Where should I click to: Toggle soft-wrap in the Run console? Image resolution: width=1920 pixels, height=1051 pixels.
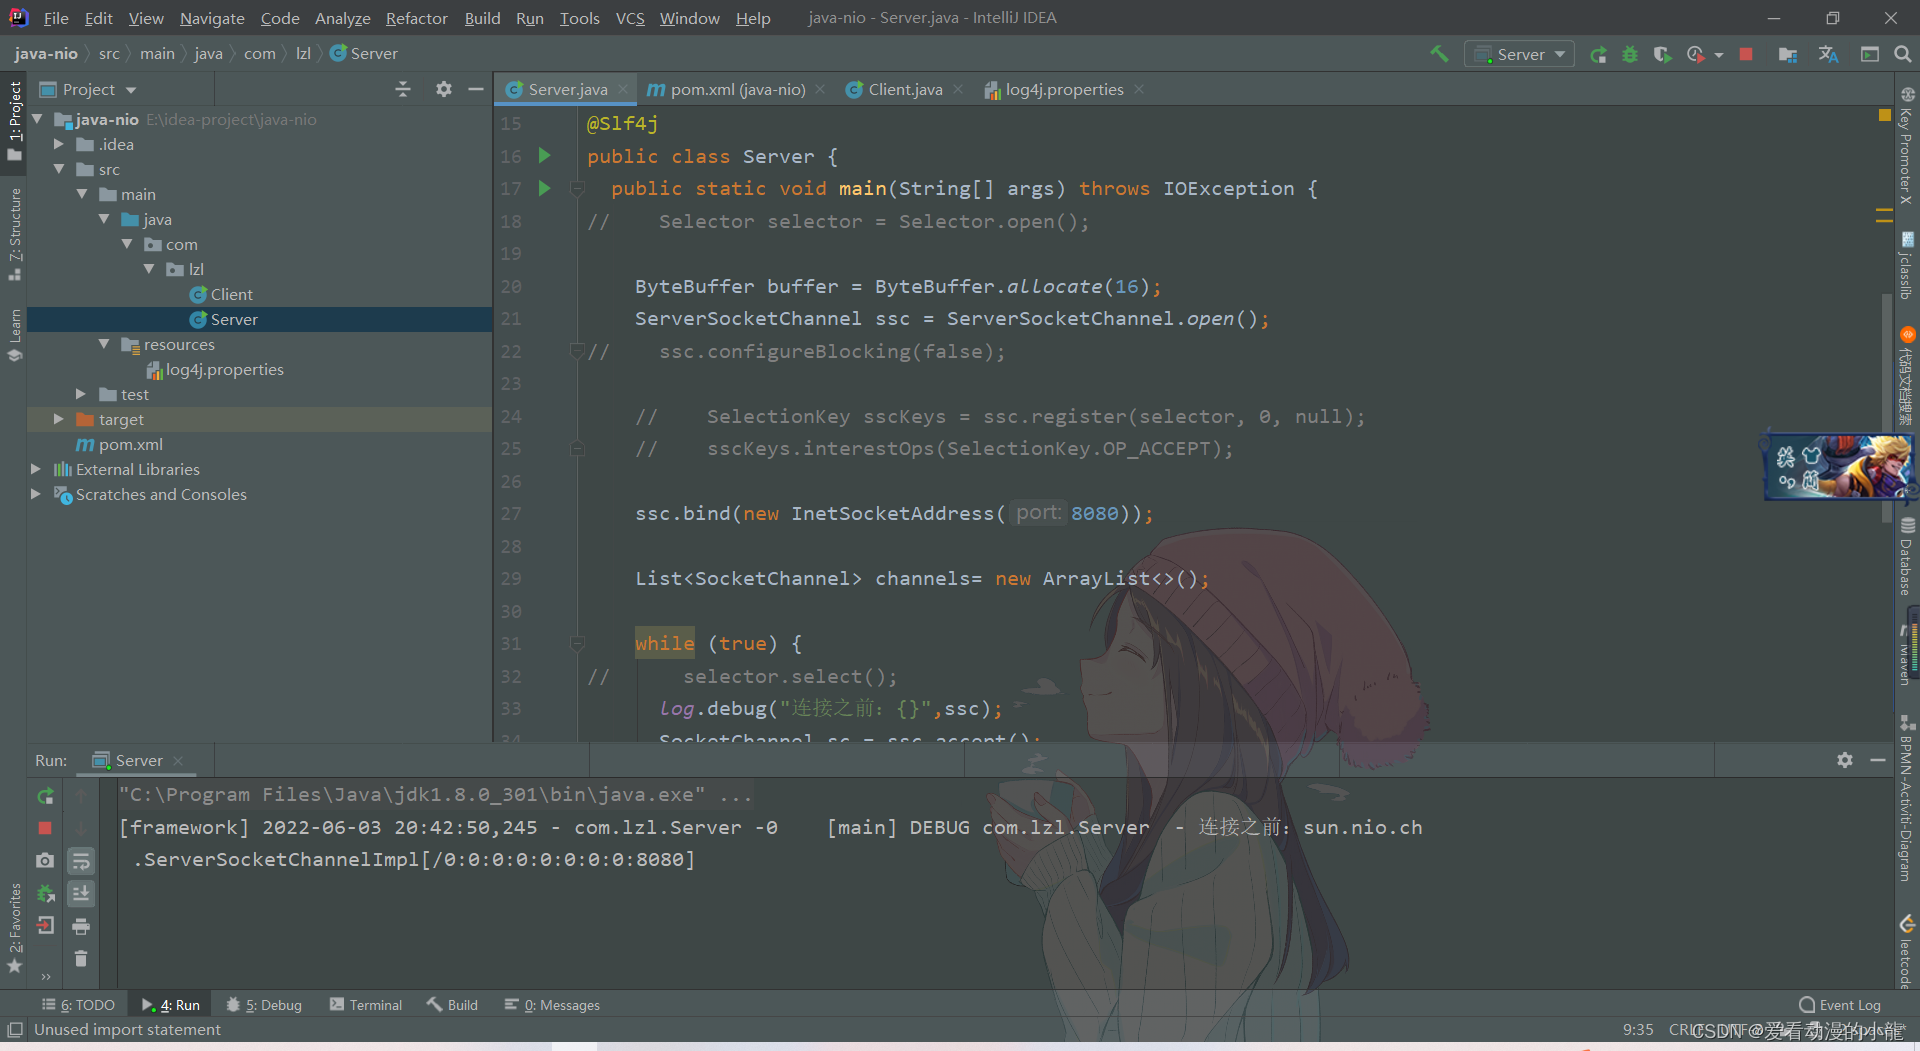(81, 861)
